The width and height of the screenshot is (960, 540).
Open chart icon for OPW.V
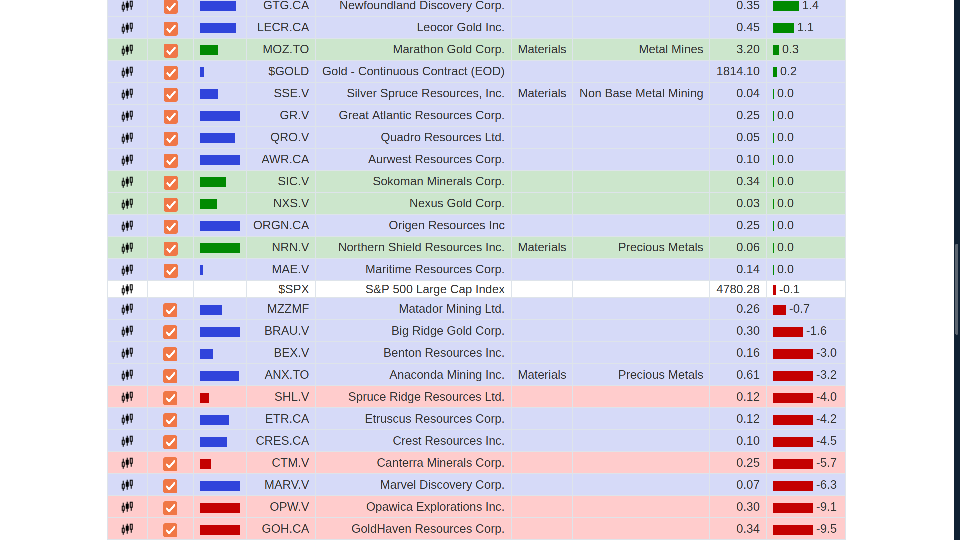click(x=127, y=508)
